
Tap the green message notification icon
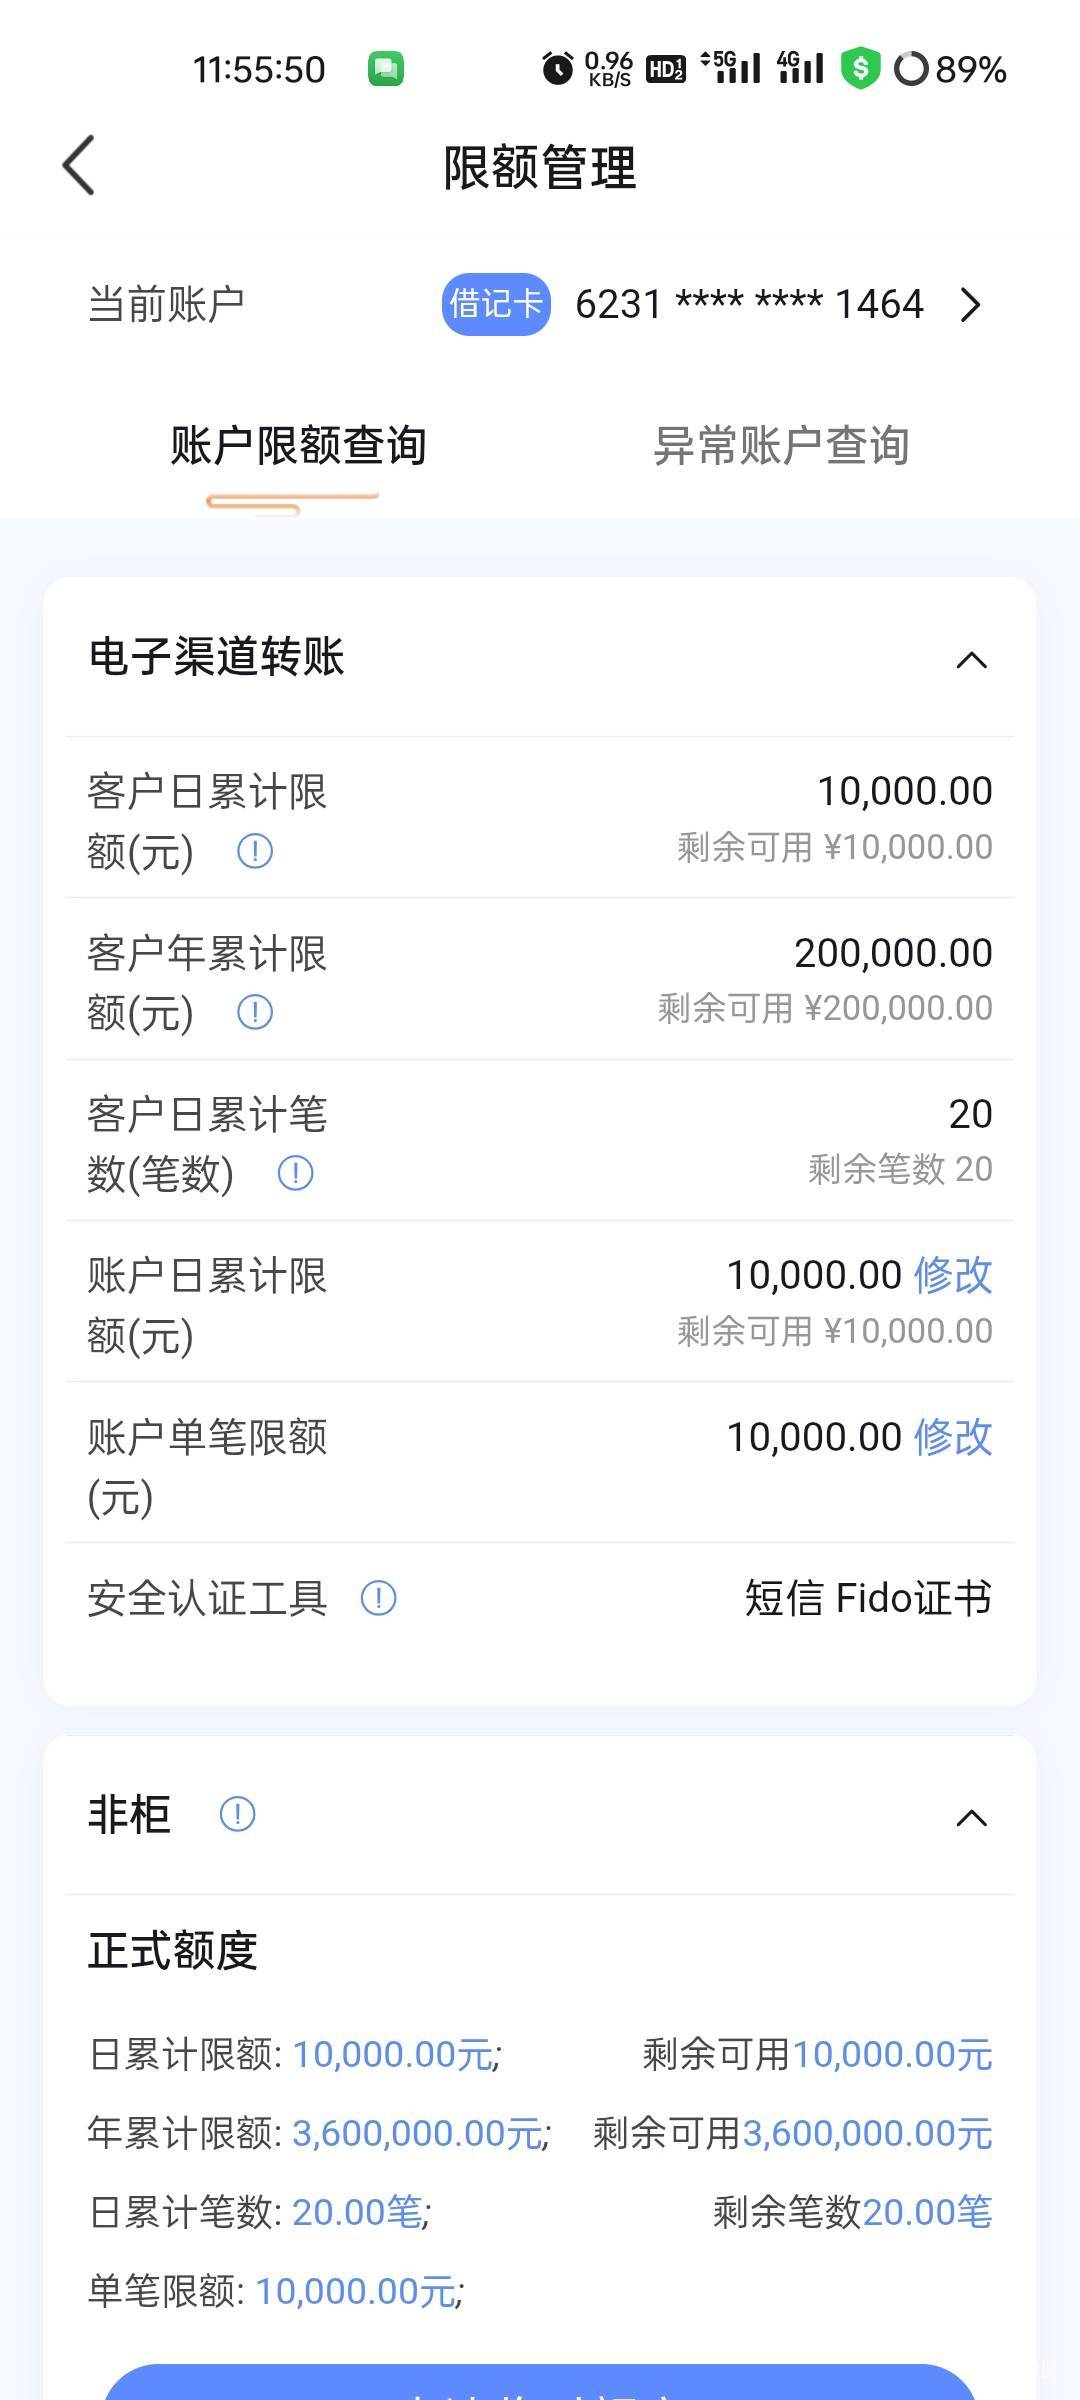(385, 69)
